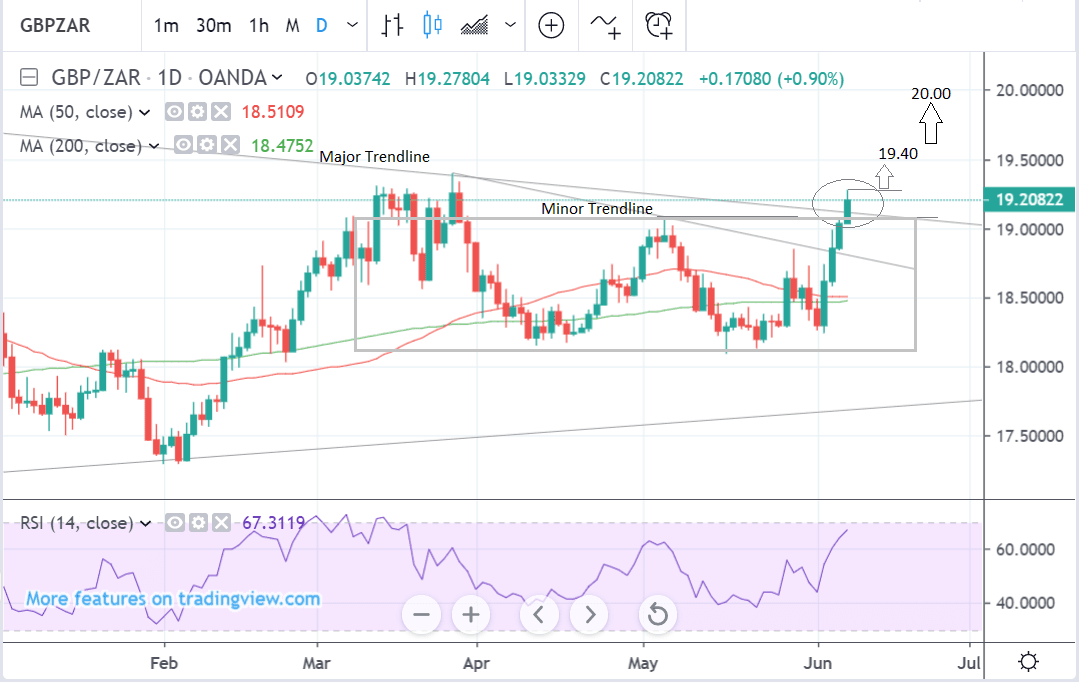Image resolution: width=1079 pixels, height=682 pixels.
Task: Open 'More features on tradingview.com' link
Action: (x=173, y=599)
